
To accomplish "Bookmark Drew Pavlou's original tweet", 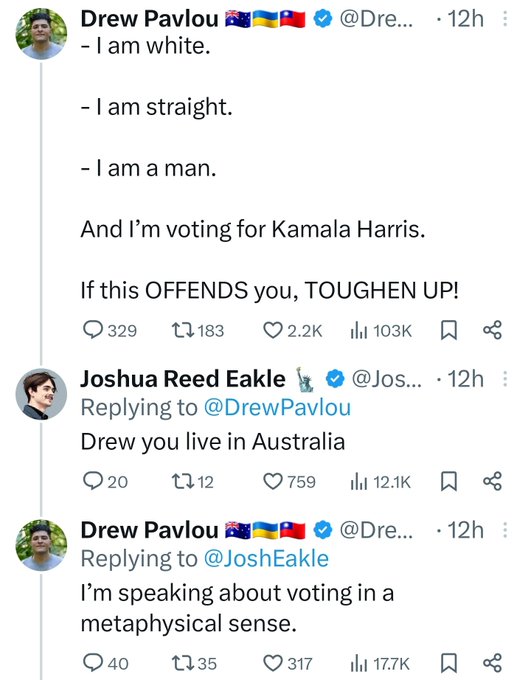I will tap(449, 330).
